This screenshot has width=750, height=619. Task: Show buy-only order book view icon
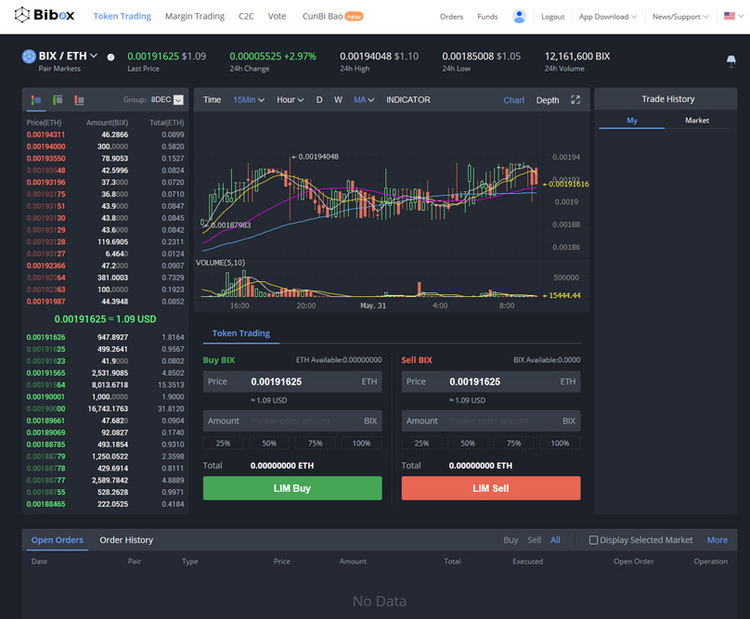pos(57,99)
